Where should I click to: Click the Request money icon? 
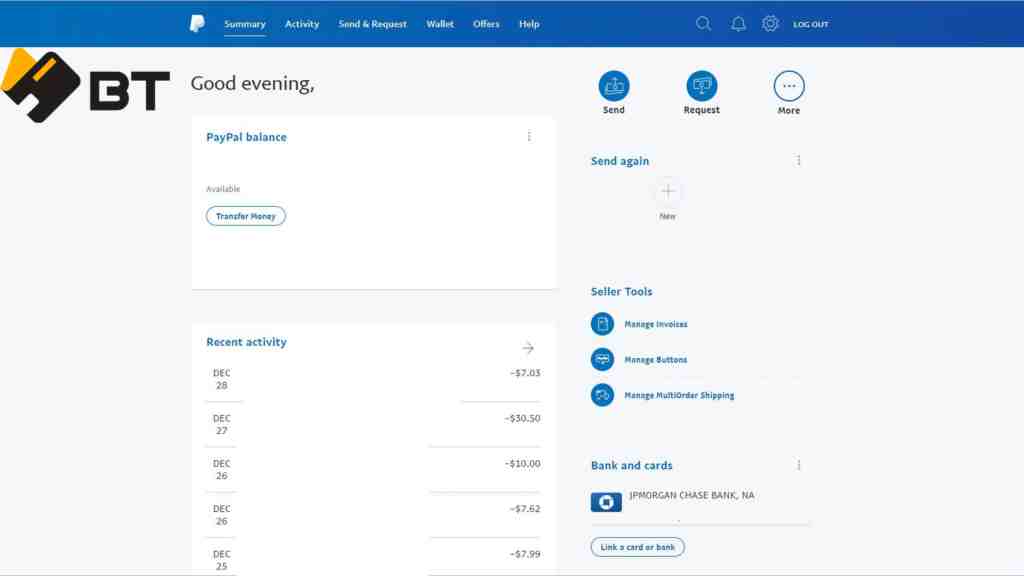[x=701, y=86]
